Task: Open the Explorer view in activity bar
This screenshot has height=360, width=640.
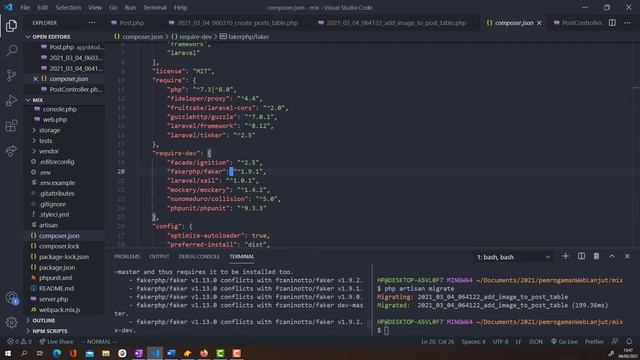Action: click(x=11, y=26)
